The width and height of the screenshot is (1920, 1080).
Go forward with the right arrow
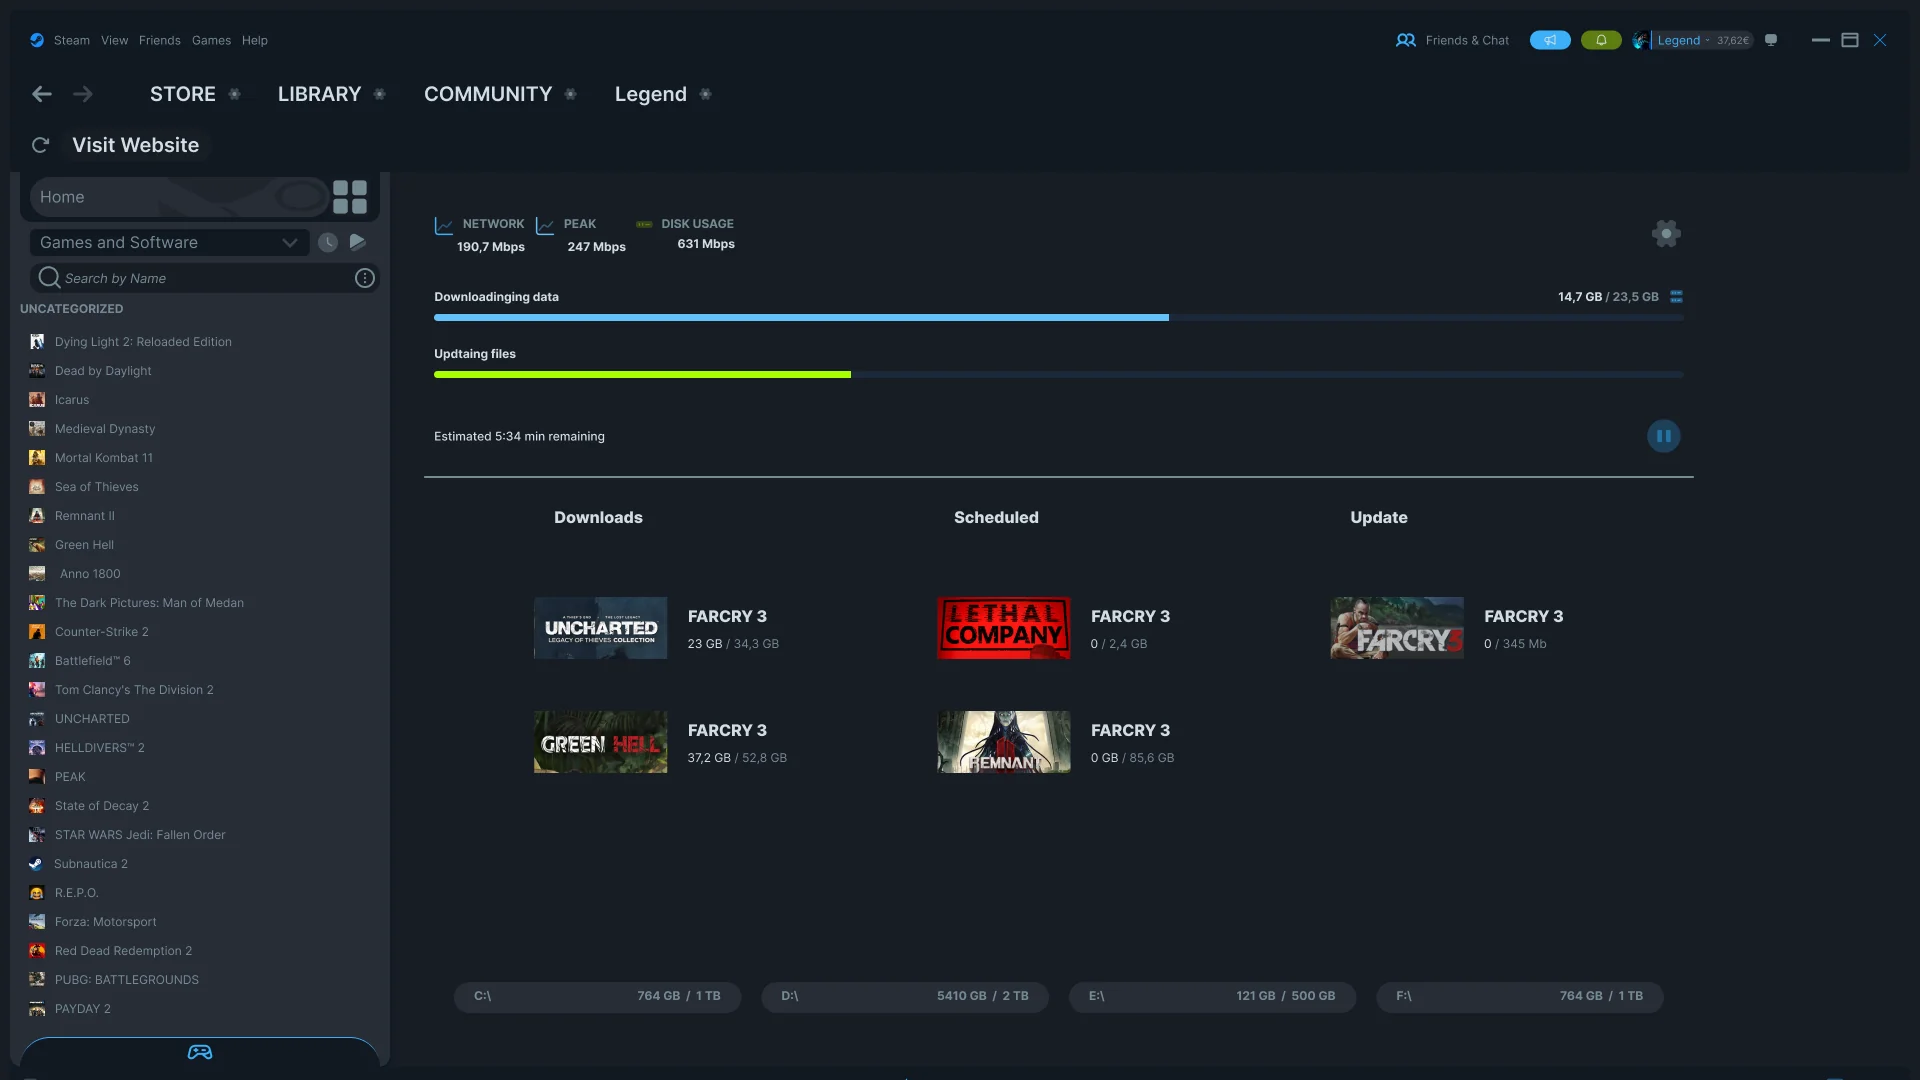click(x=83, y=94)
